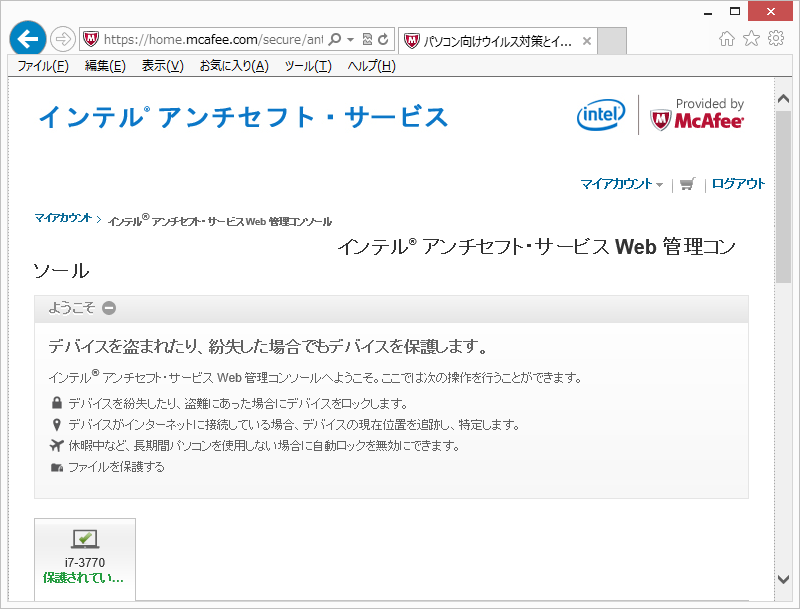Open the Tools gear icon
800x609 pixels.
coord(776,38)
